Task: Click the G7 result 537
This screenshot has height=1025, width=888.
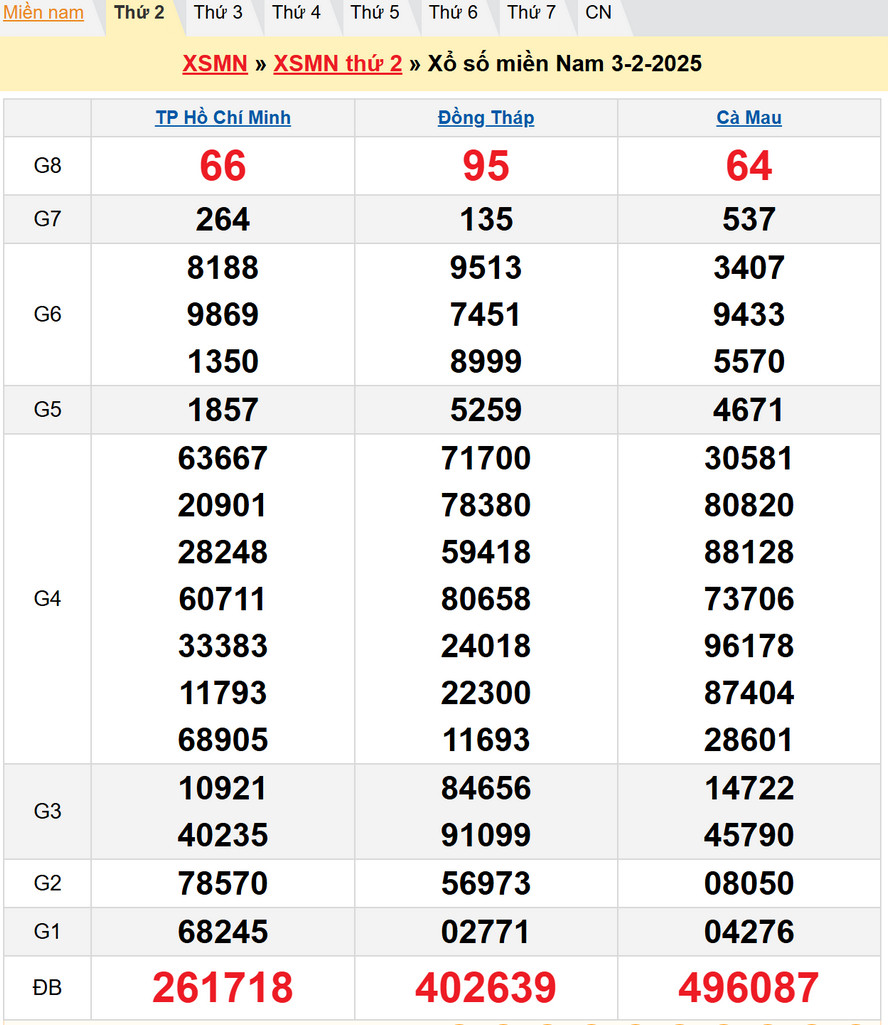Action: (x=749, y=220)
